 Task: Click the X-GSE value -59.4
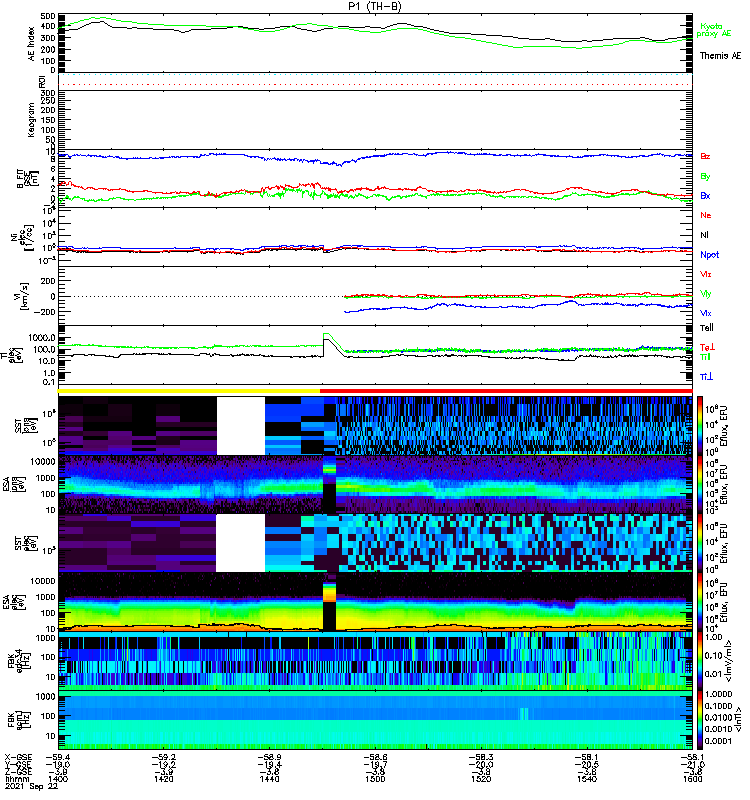pyautogui.click(x=58, y=757)
